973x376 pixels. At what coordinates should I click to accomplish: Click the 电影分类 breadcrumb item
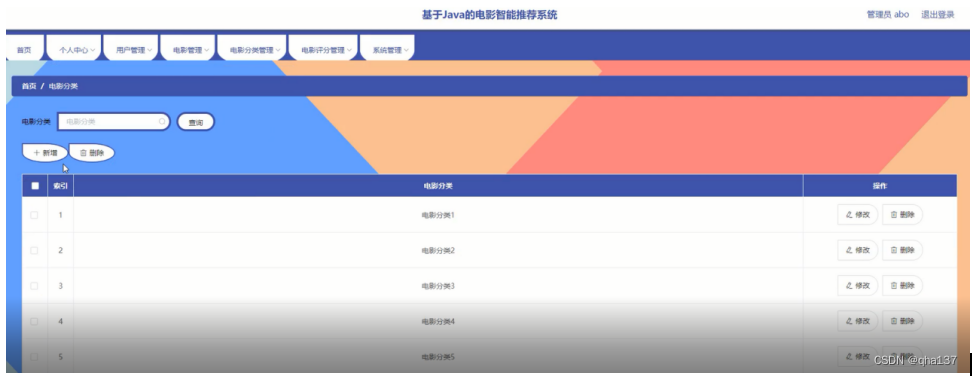tap(63, 86)
